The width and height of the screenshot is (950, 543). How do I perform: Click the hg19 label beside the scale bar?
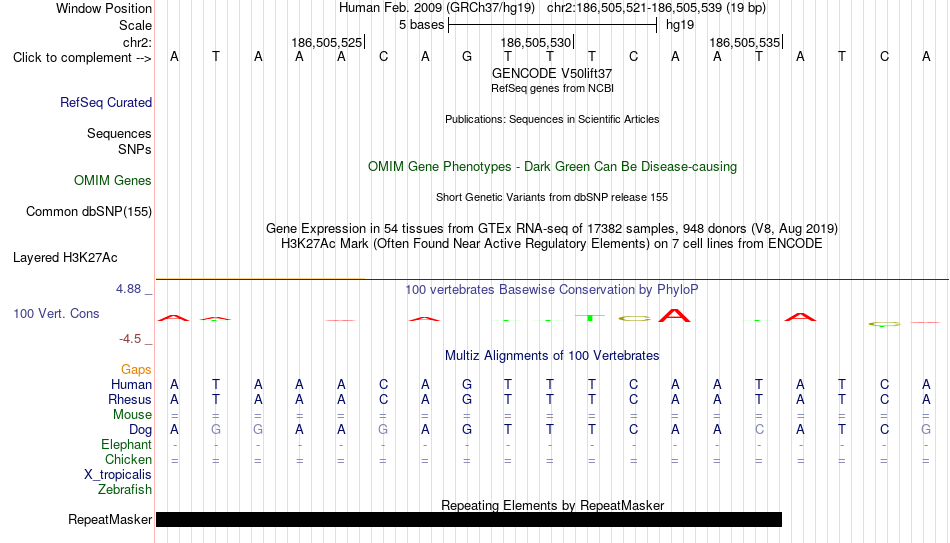pos(680,25)
